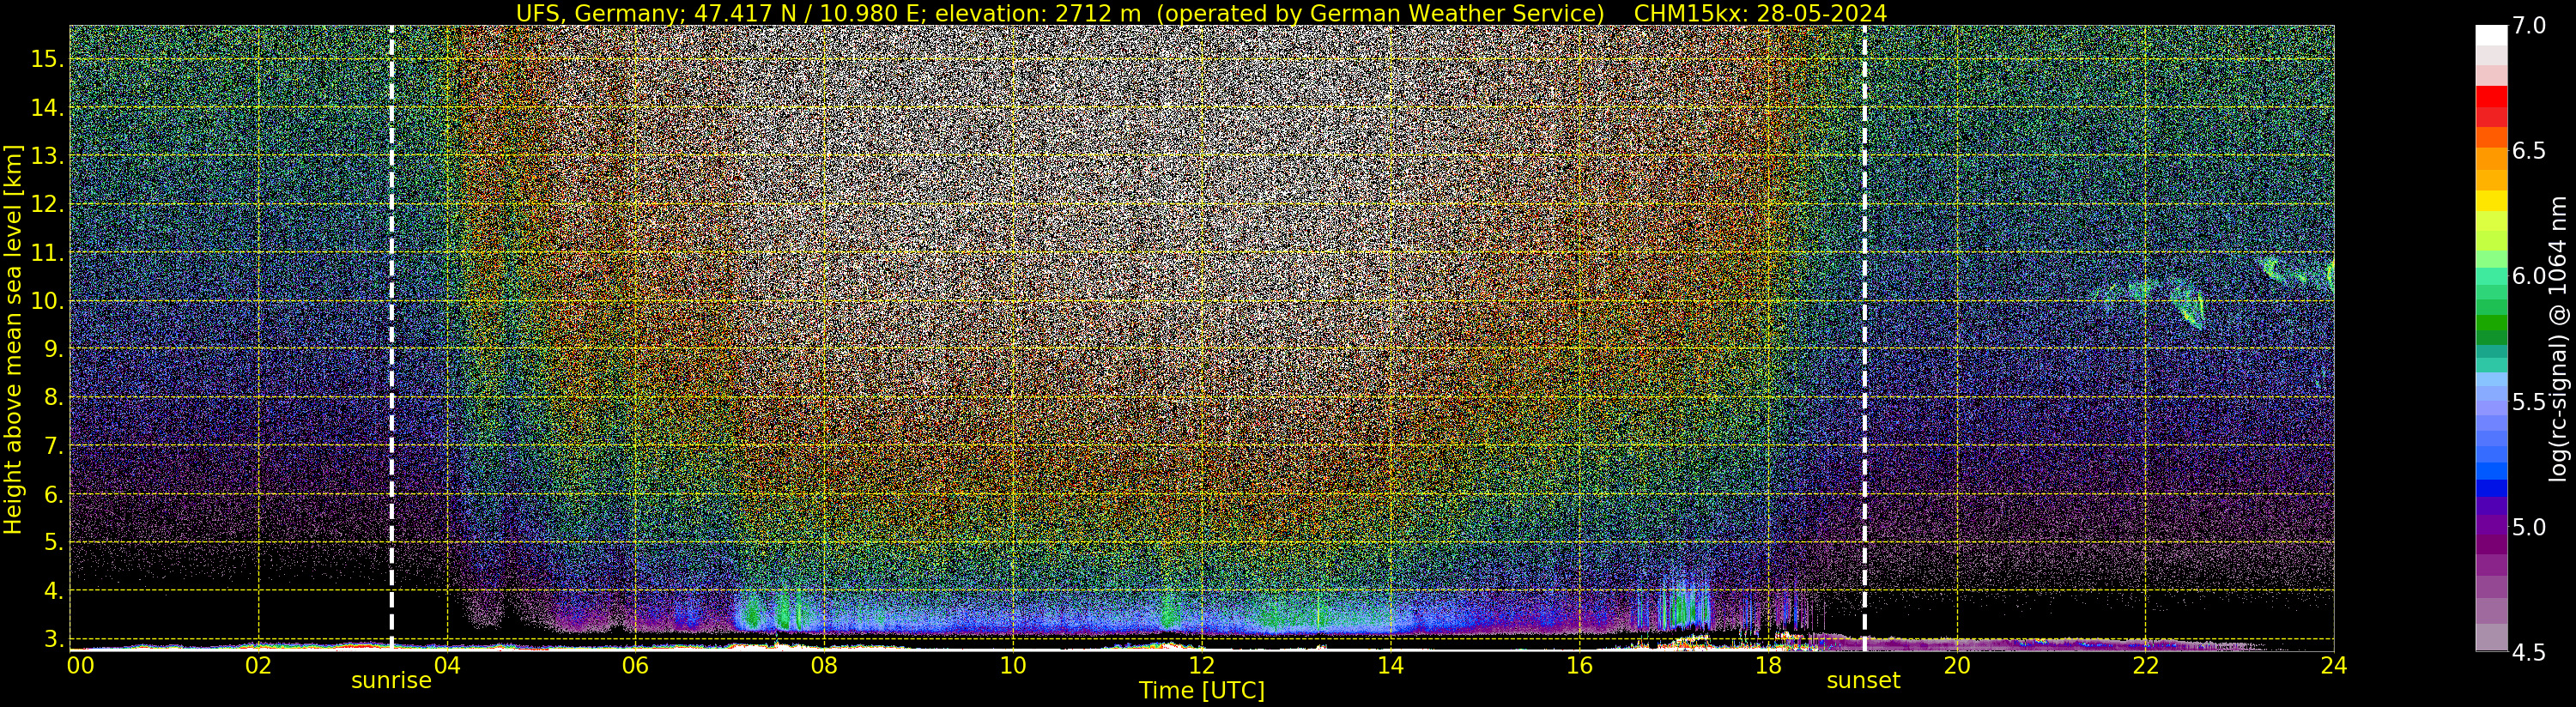Click the height axis tick '9.'
Image resolution: width=2576 pixels, height=707 pixels.
tap(54, 349)
